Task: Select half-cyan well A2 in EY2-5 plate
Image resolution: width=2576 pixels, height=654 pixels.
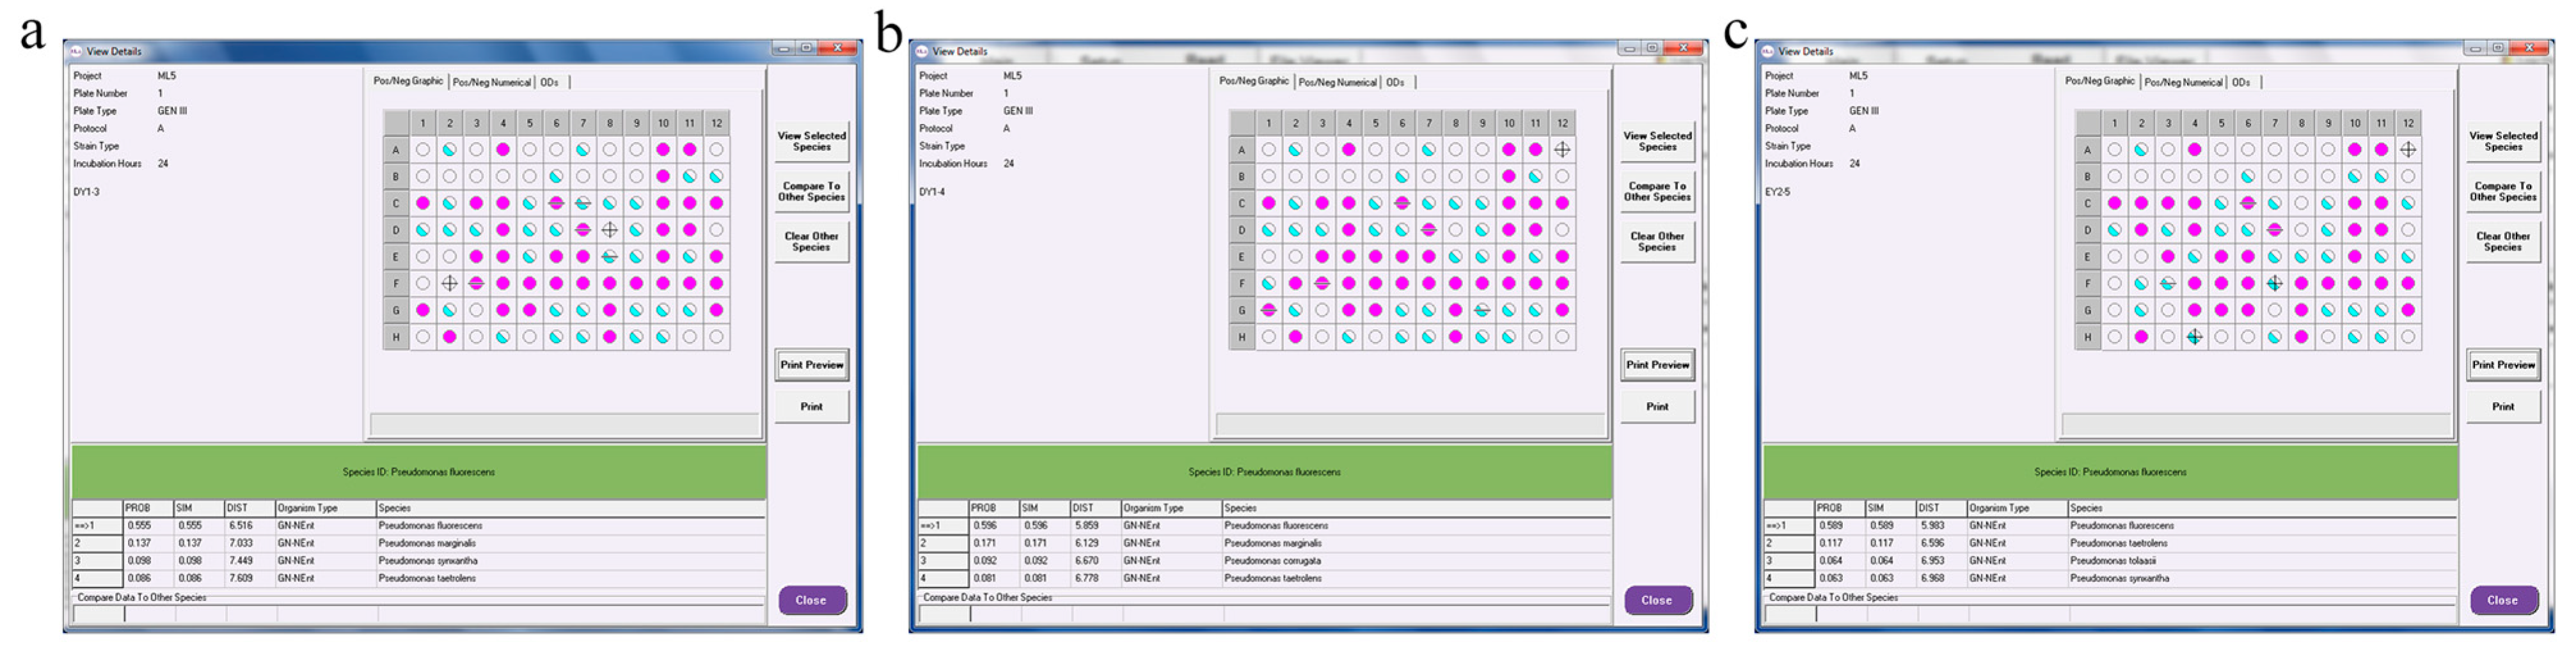Action: click(x=2141, y=150)
